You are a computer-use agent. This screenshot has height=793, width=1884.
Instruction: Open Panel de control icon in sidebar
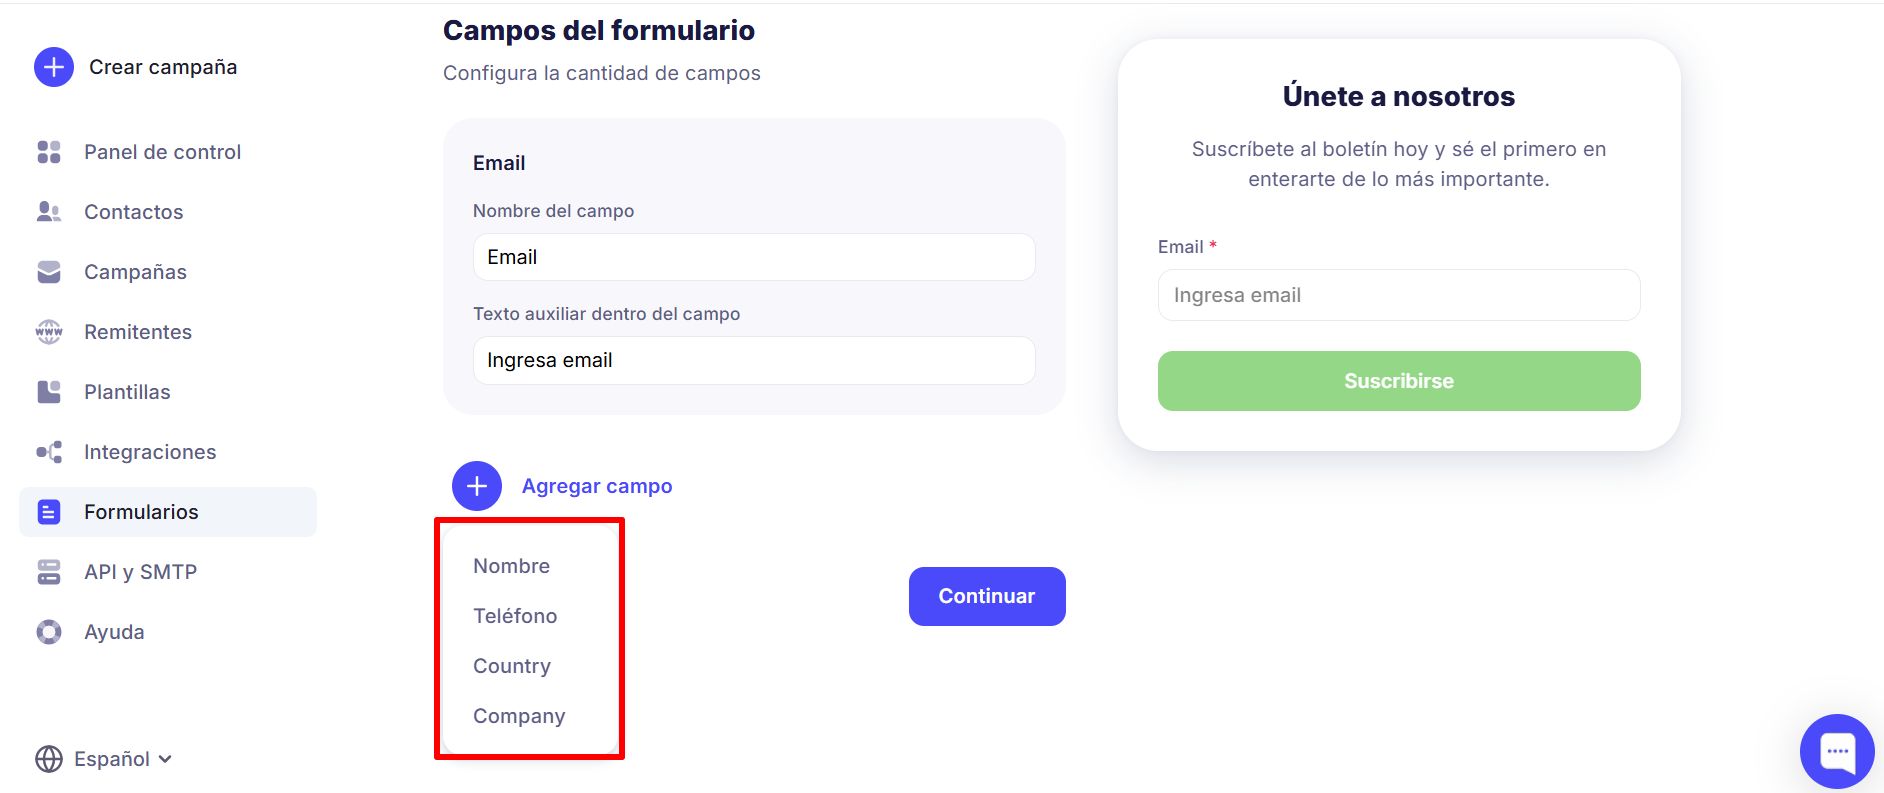click(x=49, y=152)
